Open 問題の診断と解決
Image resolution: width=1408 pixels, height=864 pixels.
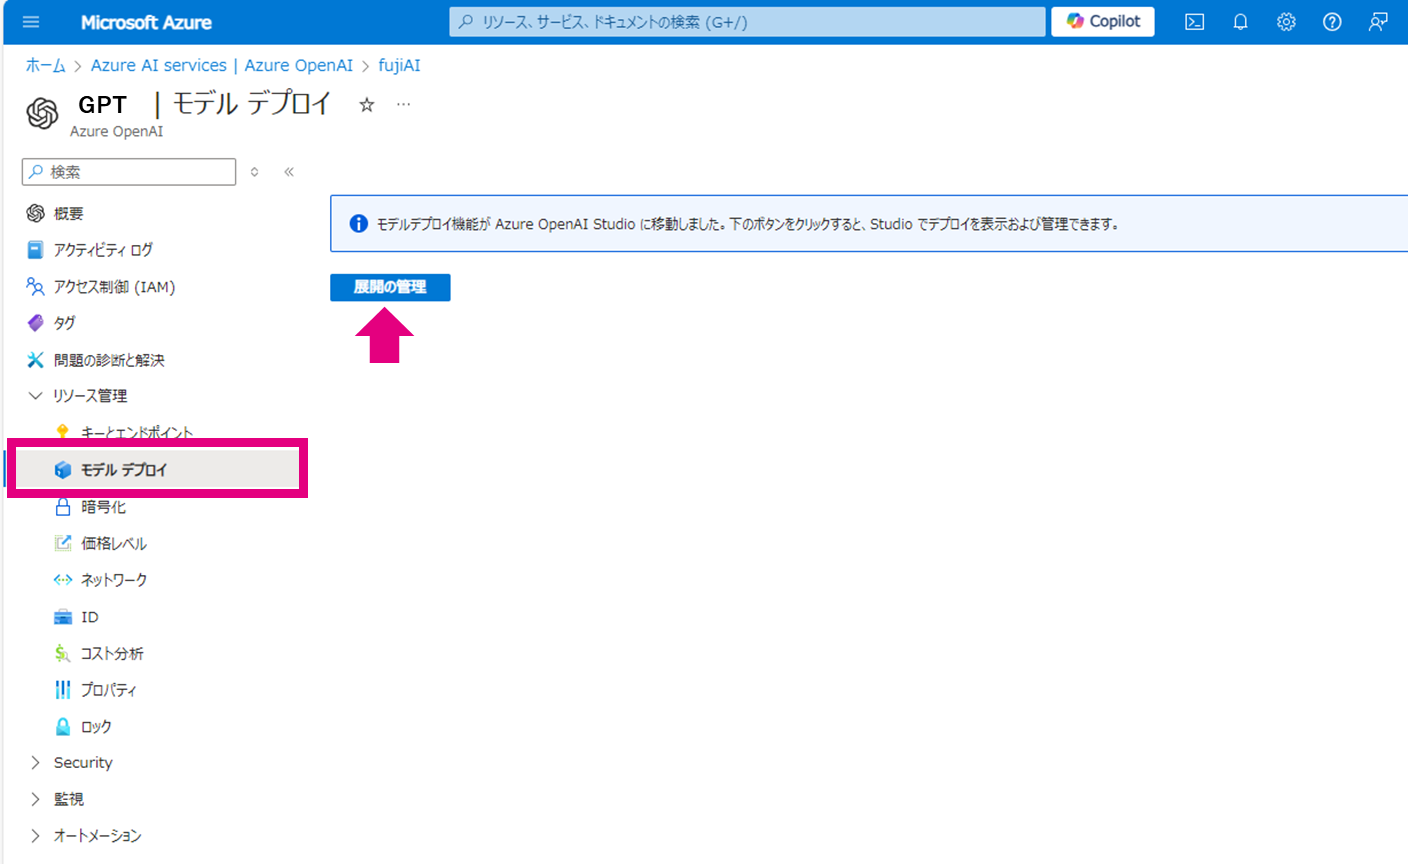tap(109, 360)
